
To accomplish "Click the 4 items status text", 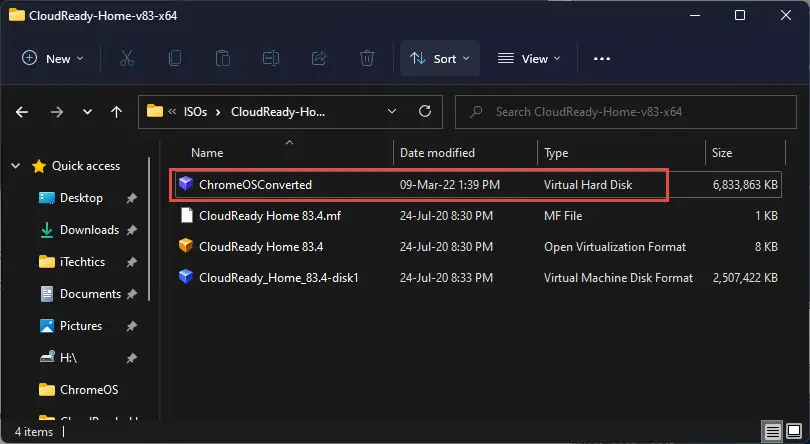I will [x=34, y=432].
